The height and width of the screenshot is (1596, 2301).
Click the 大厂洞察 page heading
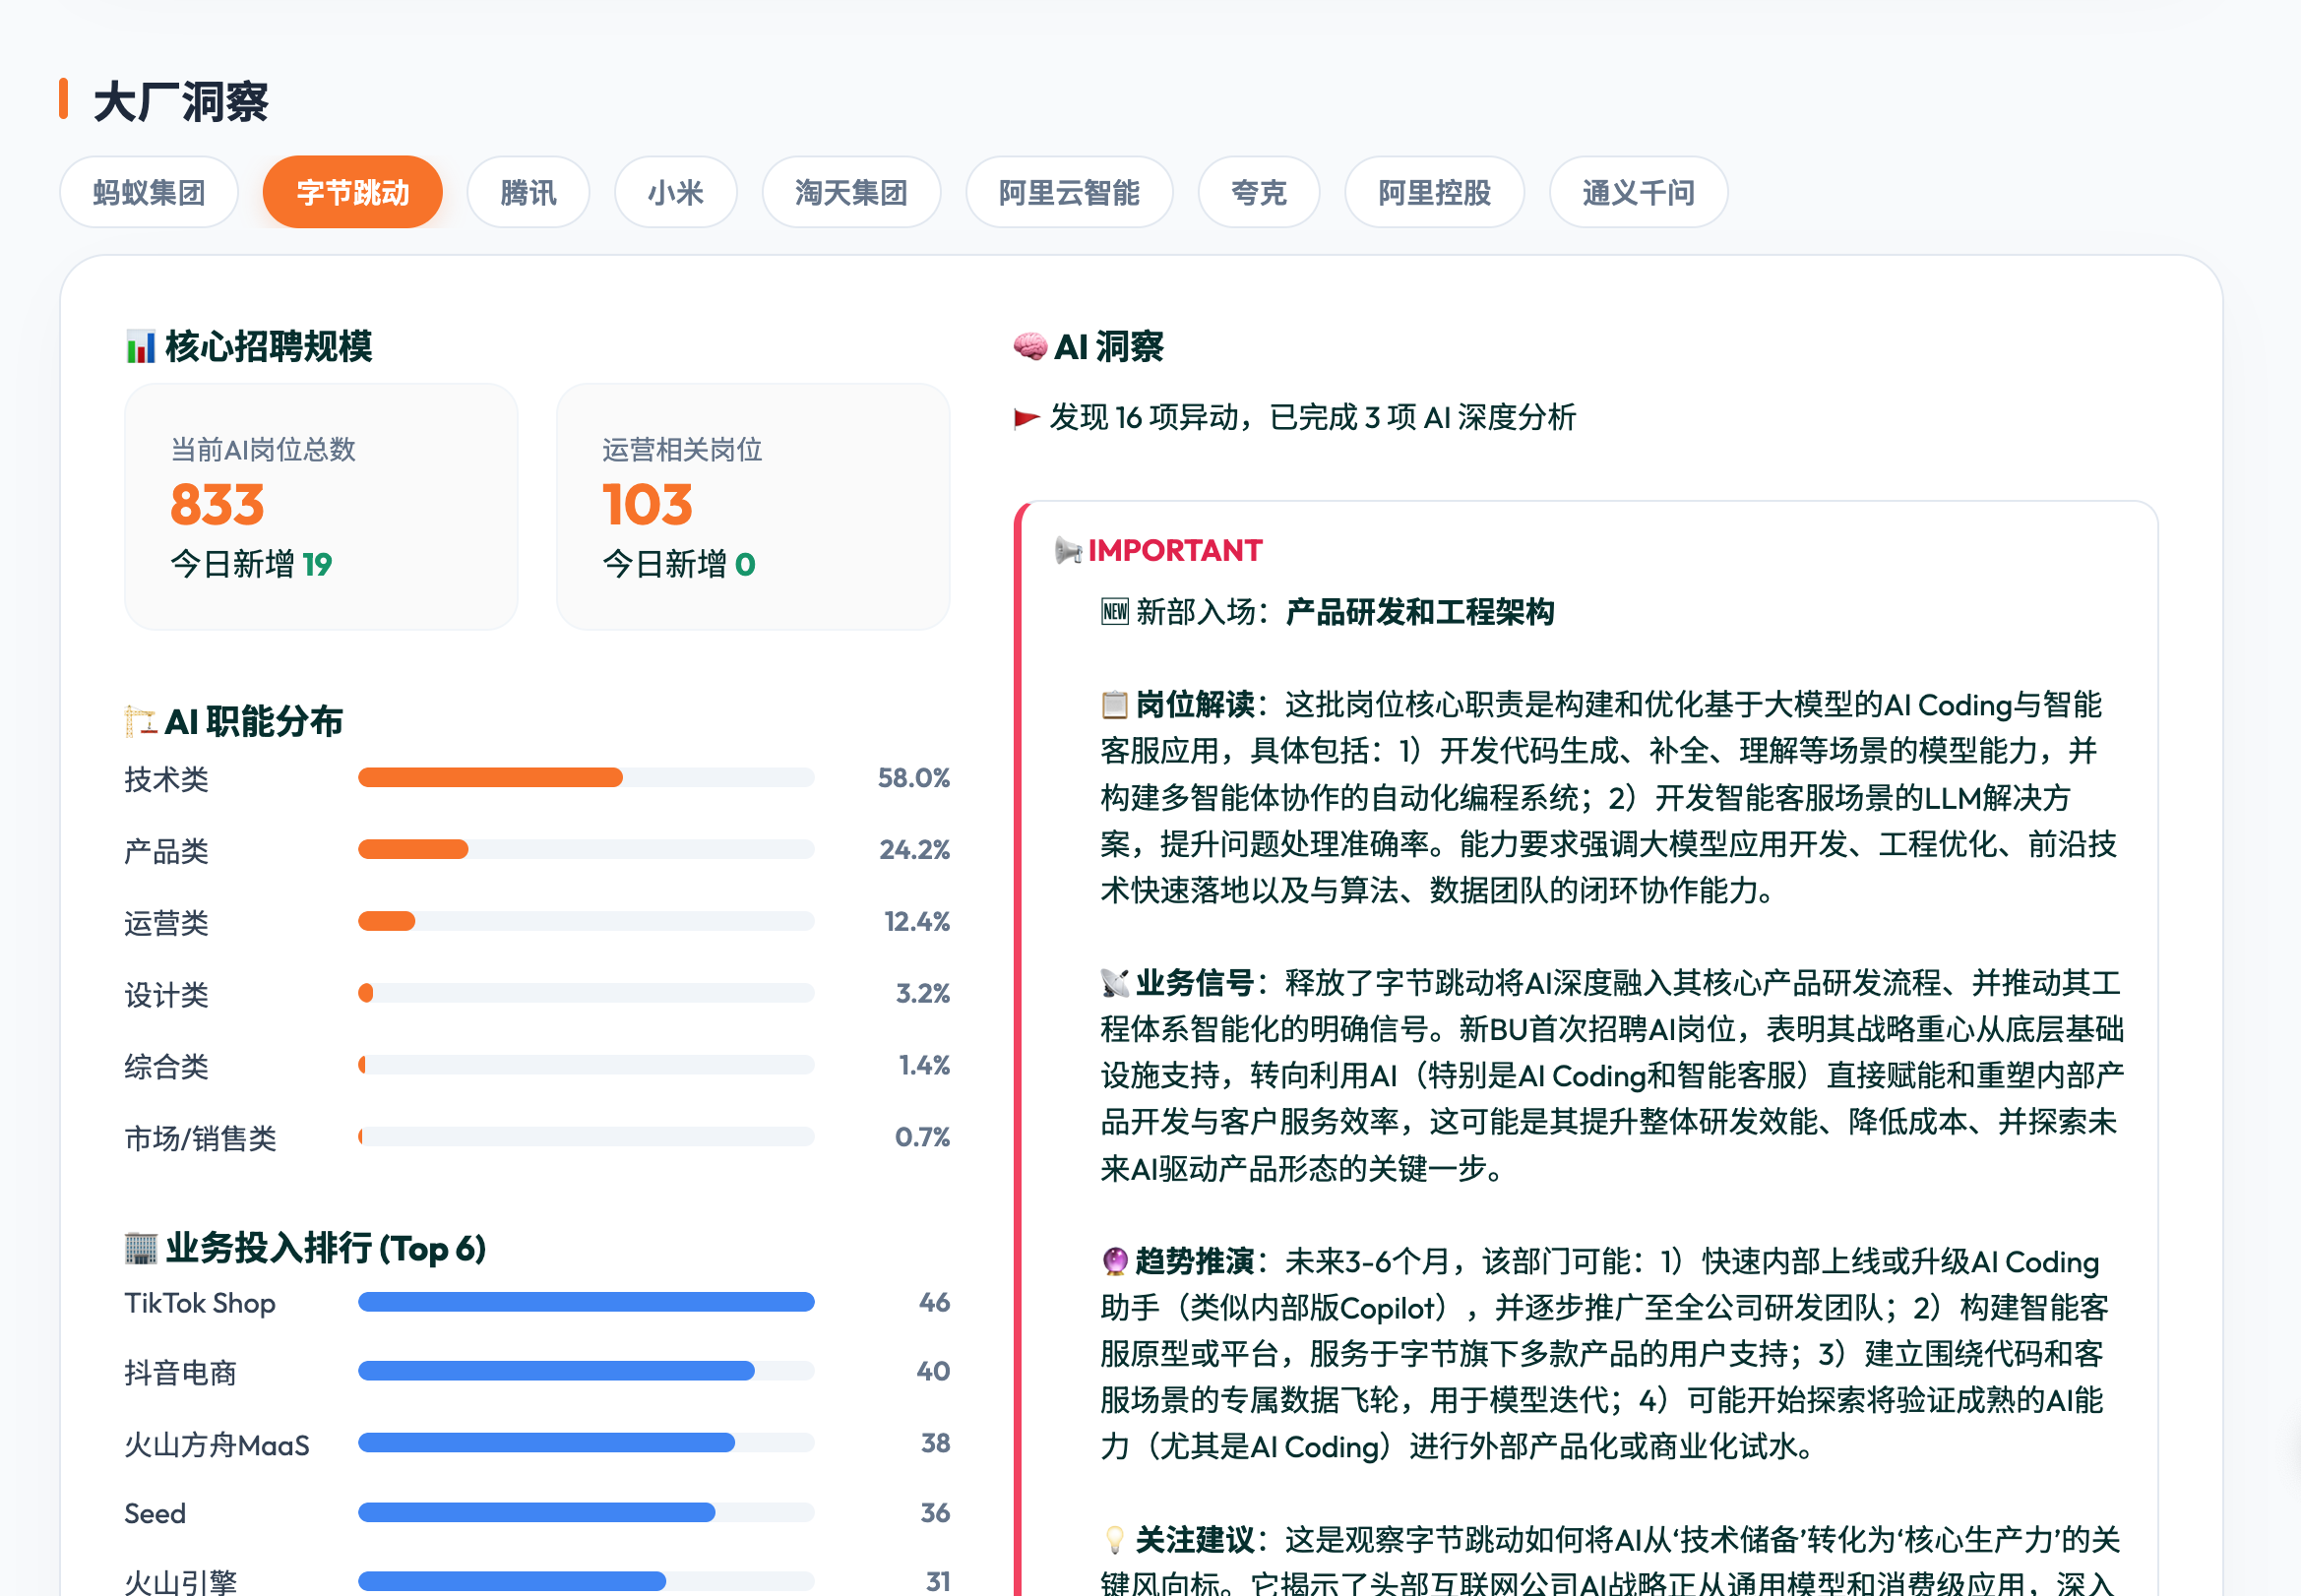point(181,101)
